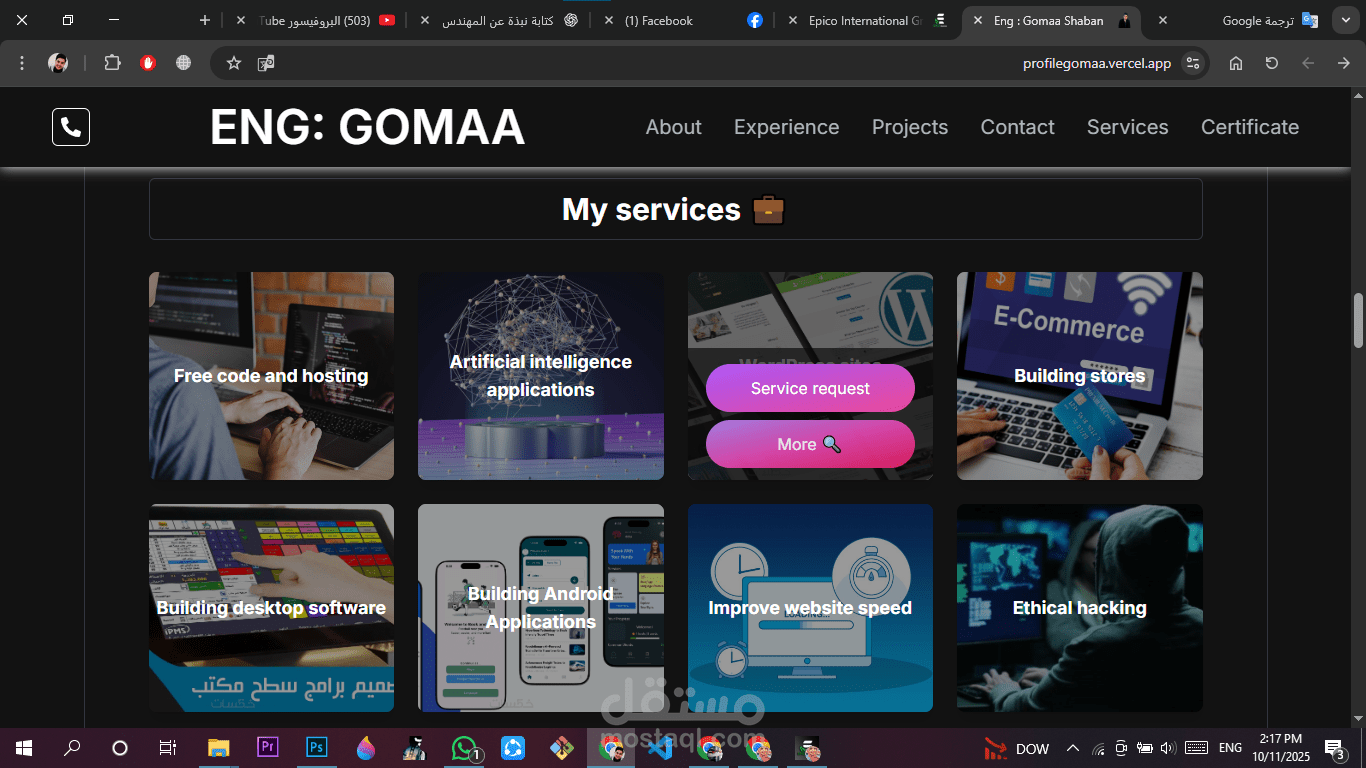This screenshot has height=768, width=1366.
Task: Bookmark this page with the star icon
Action: [234, 63]
